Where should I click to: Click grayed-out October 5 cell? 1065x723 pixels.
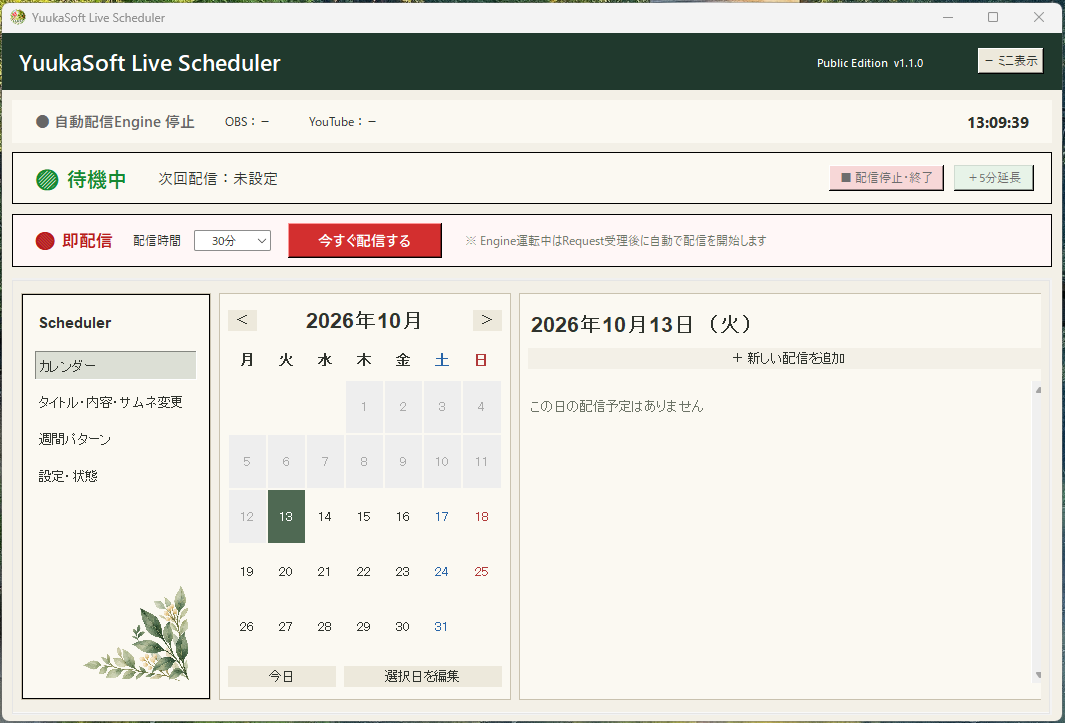[247, 461]
